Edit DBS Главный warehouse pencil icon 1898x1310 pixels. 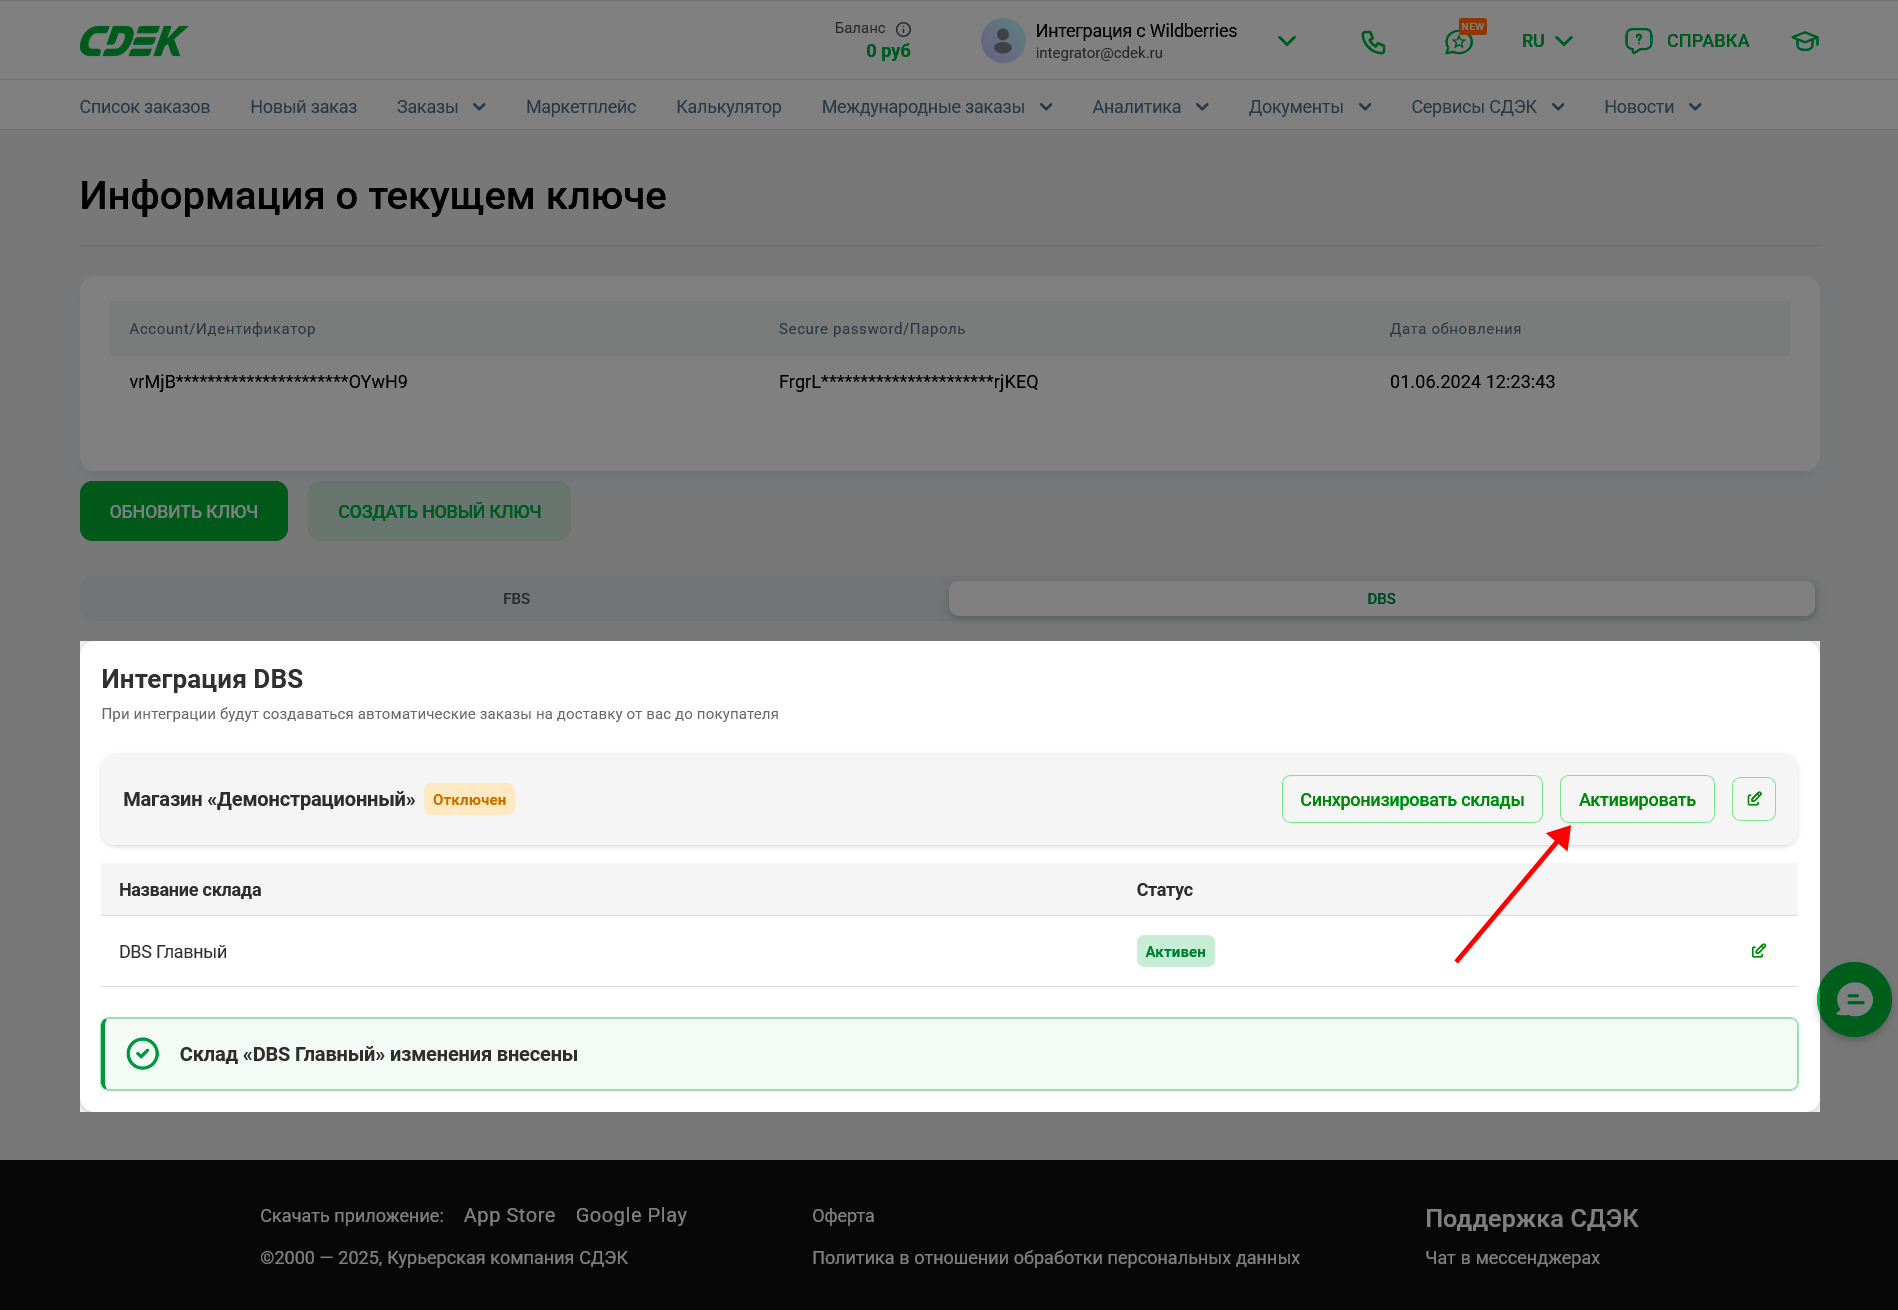point(1758,951)
